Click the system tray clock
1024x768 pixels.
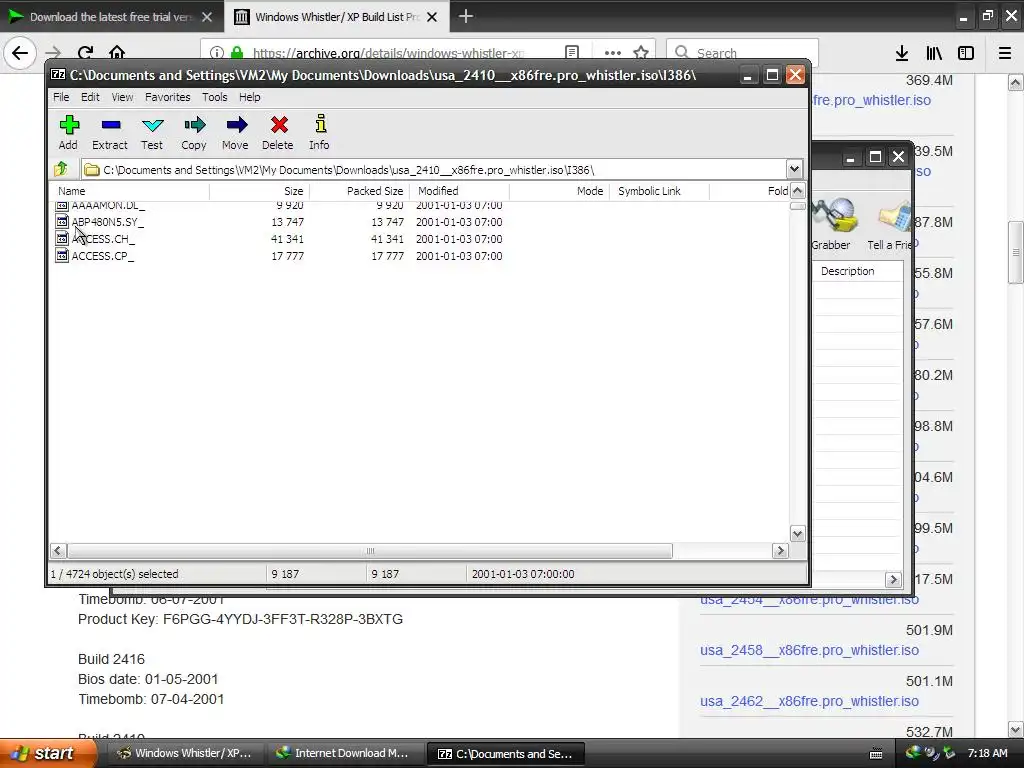(x=987, y=753)
